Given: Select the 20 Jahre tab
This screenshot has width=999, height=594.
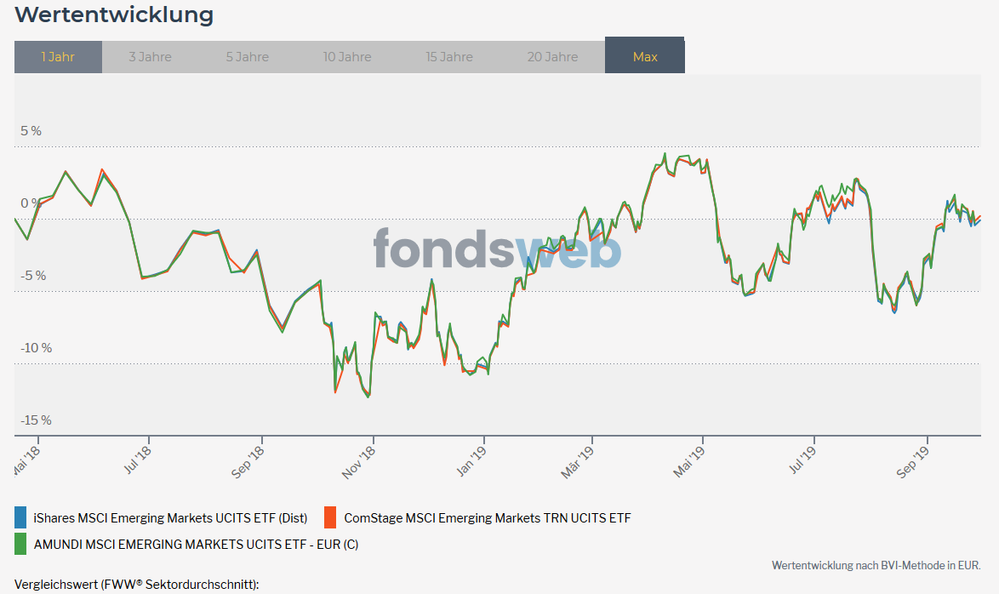Looking at the screenshot, I should click(x=552, y=57).
